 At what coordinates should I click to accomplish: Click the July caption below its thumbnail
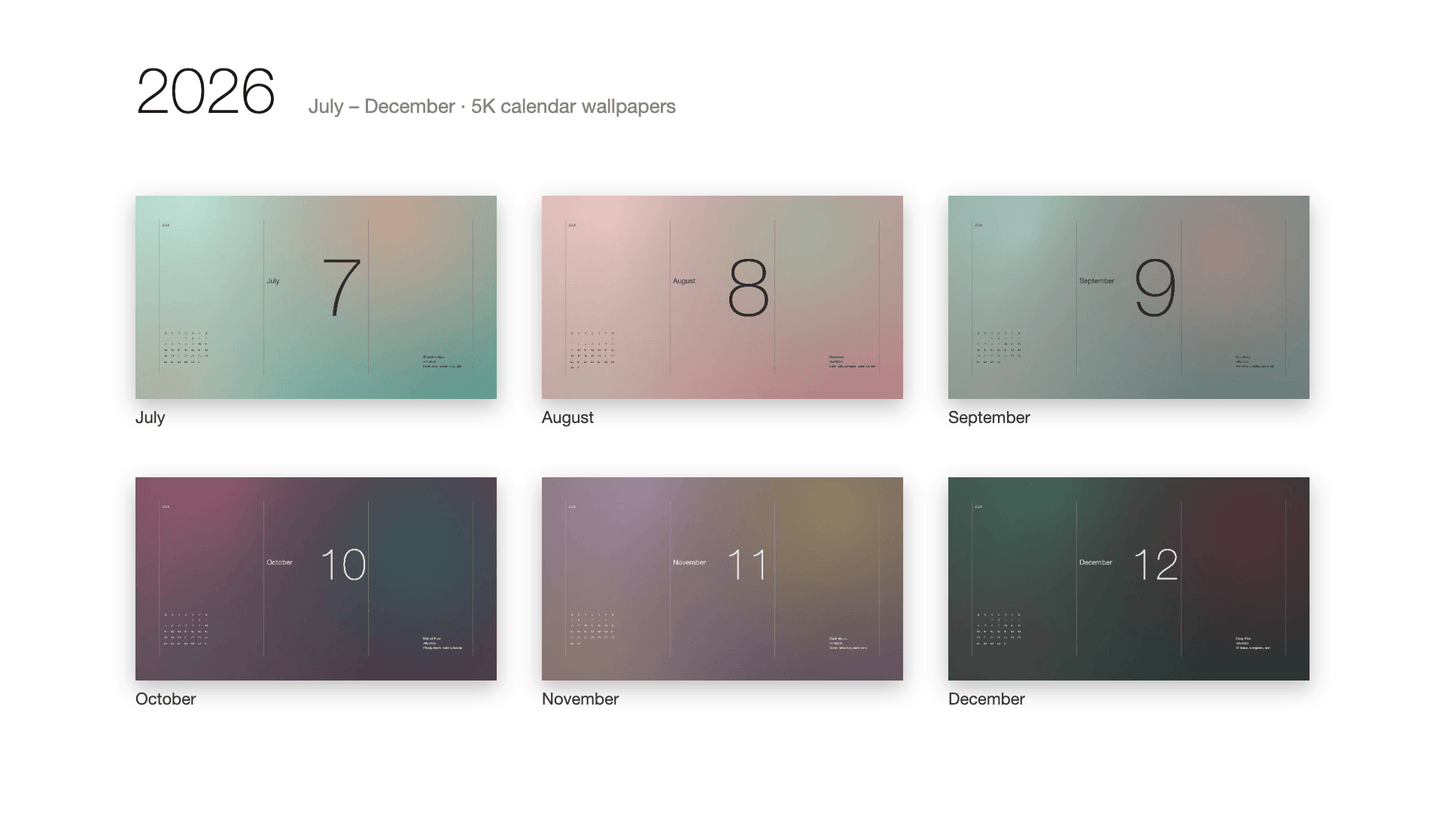point(150,418)
